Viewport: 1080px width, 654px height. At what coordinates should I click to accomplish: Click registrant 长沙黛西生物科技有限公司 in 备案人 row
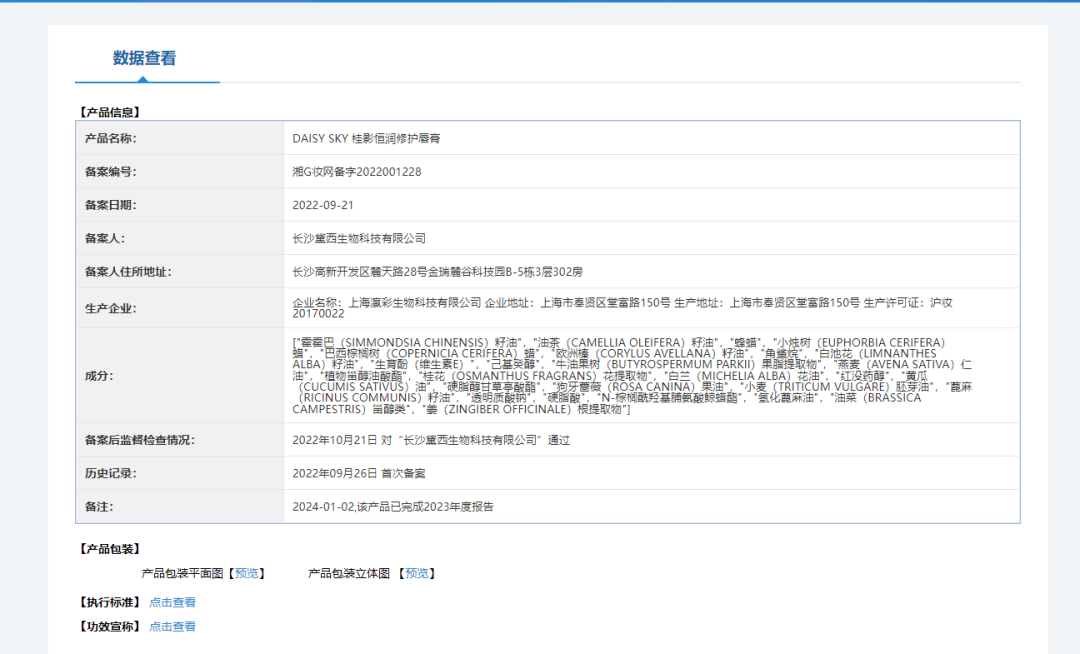coord(359,238)
